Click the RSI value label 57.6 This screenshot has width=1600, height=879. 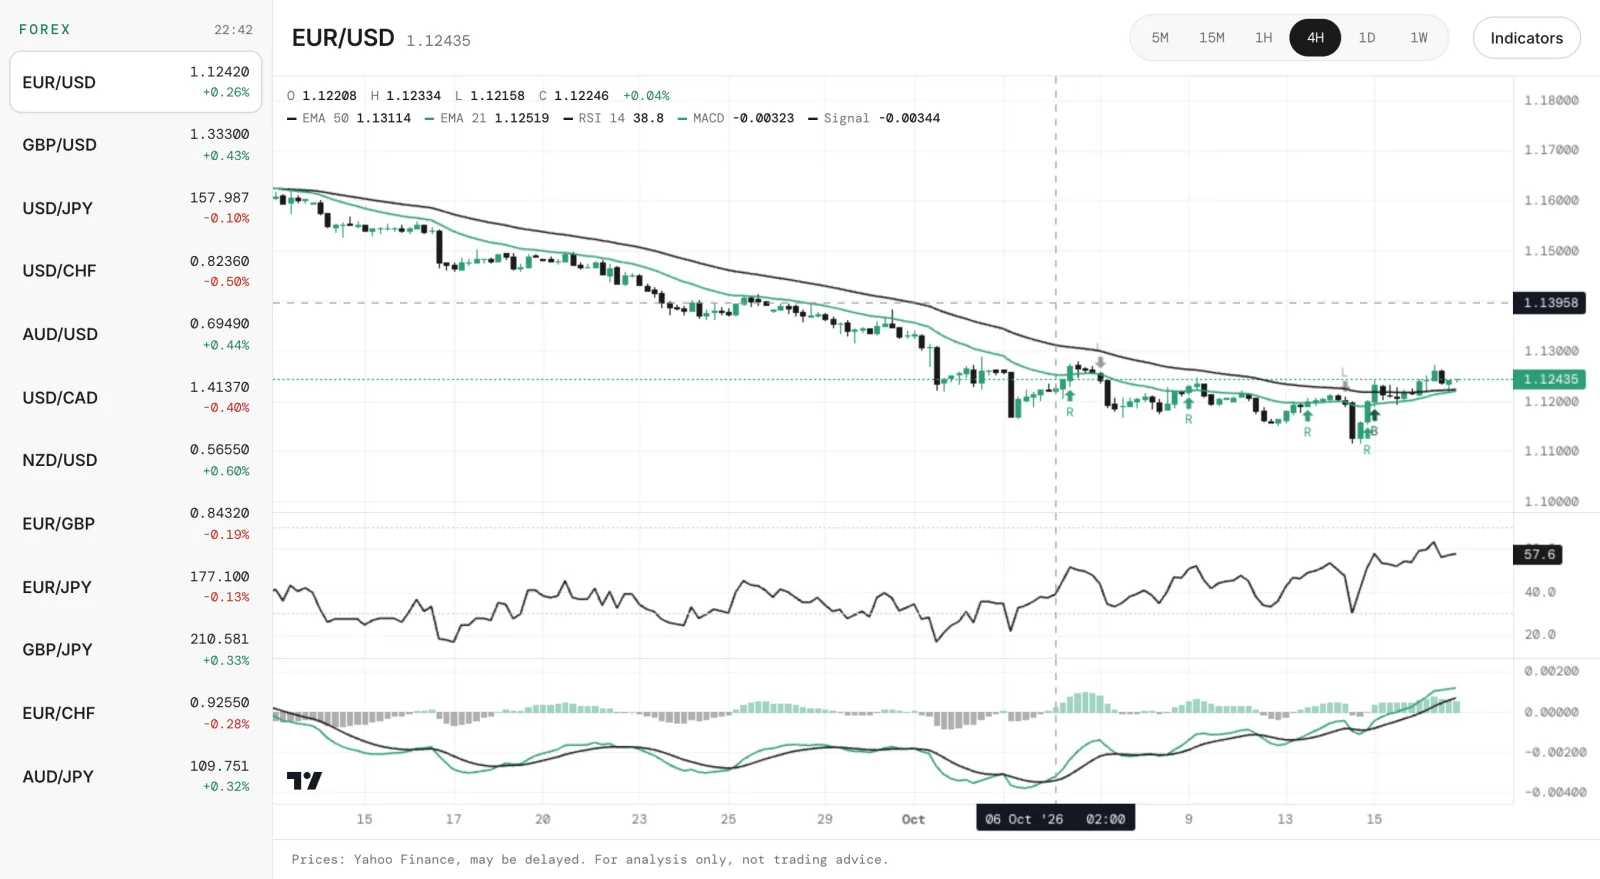[x=1538, y=554]
